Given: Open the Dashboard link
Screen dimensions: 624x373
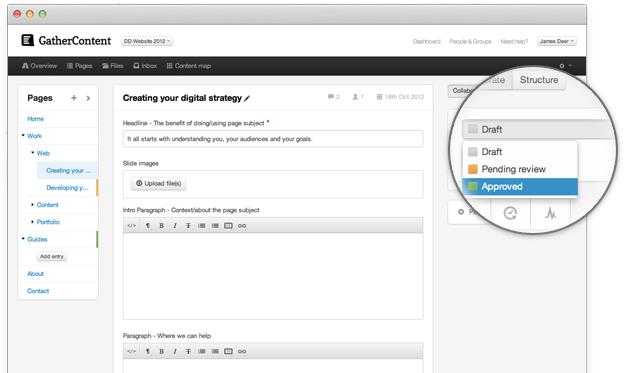Looking at the screenshot, I should click(427, 41).
